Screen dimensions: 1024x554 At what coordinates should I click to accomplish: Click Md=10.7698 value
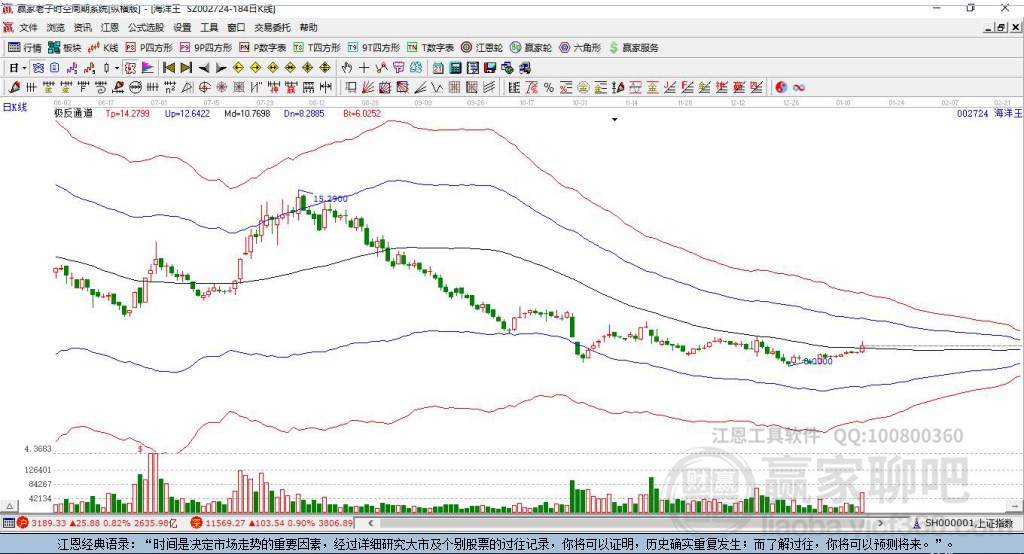[247, 114]
